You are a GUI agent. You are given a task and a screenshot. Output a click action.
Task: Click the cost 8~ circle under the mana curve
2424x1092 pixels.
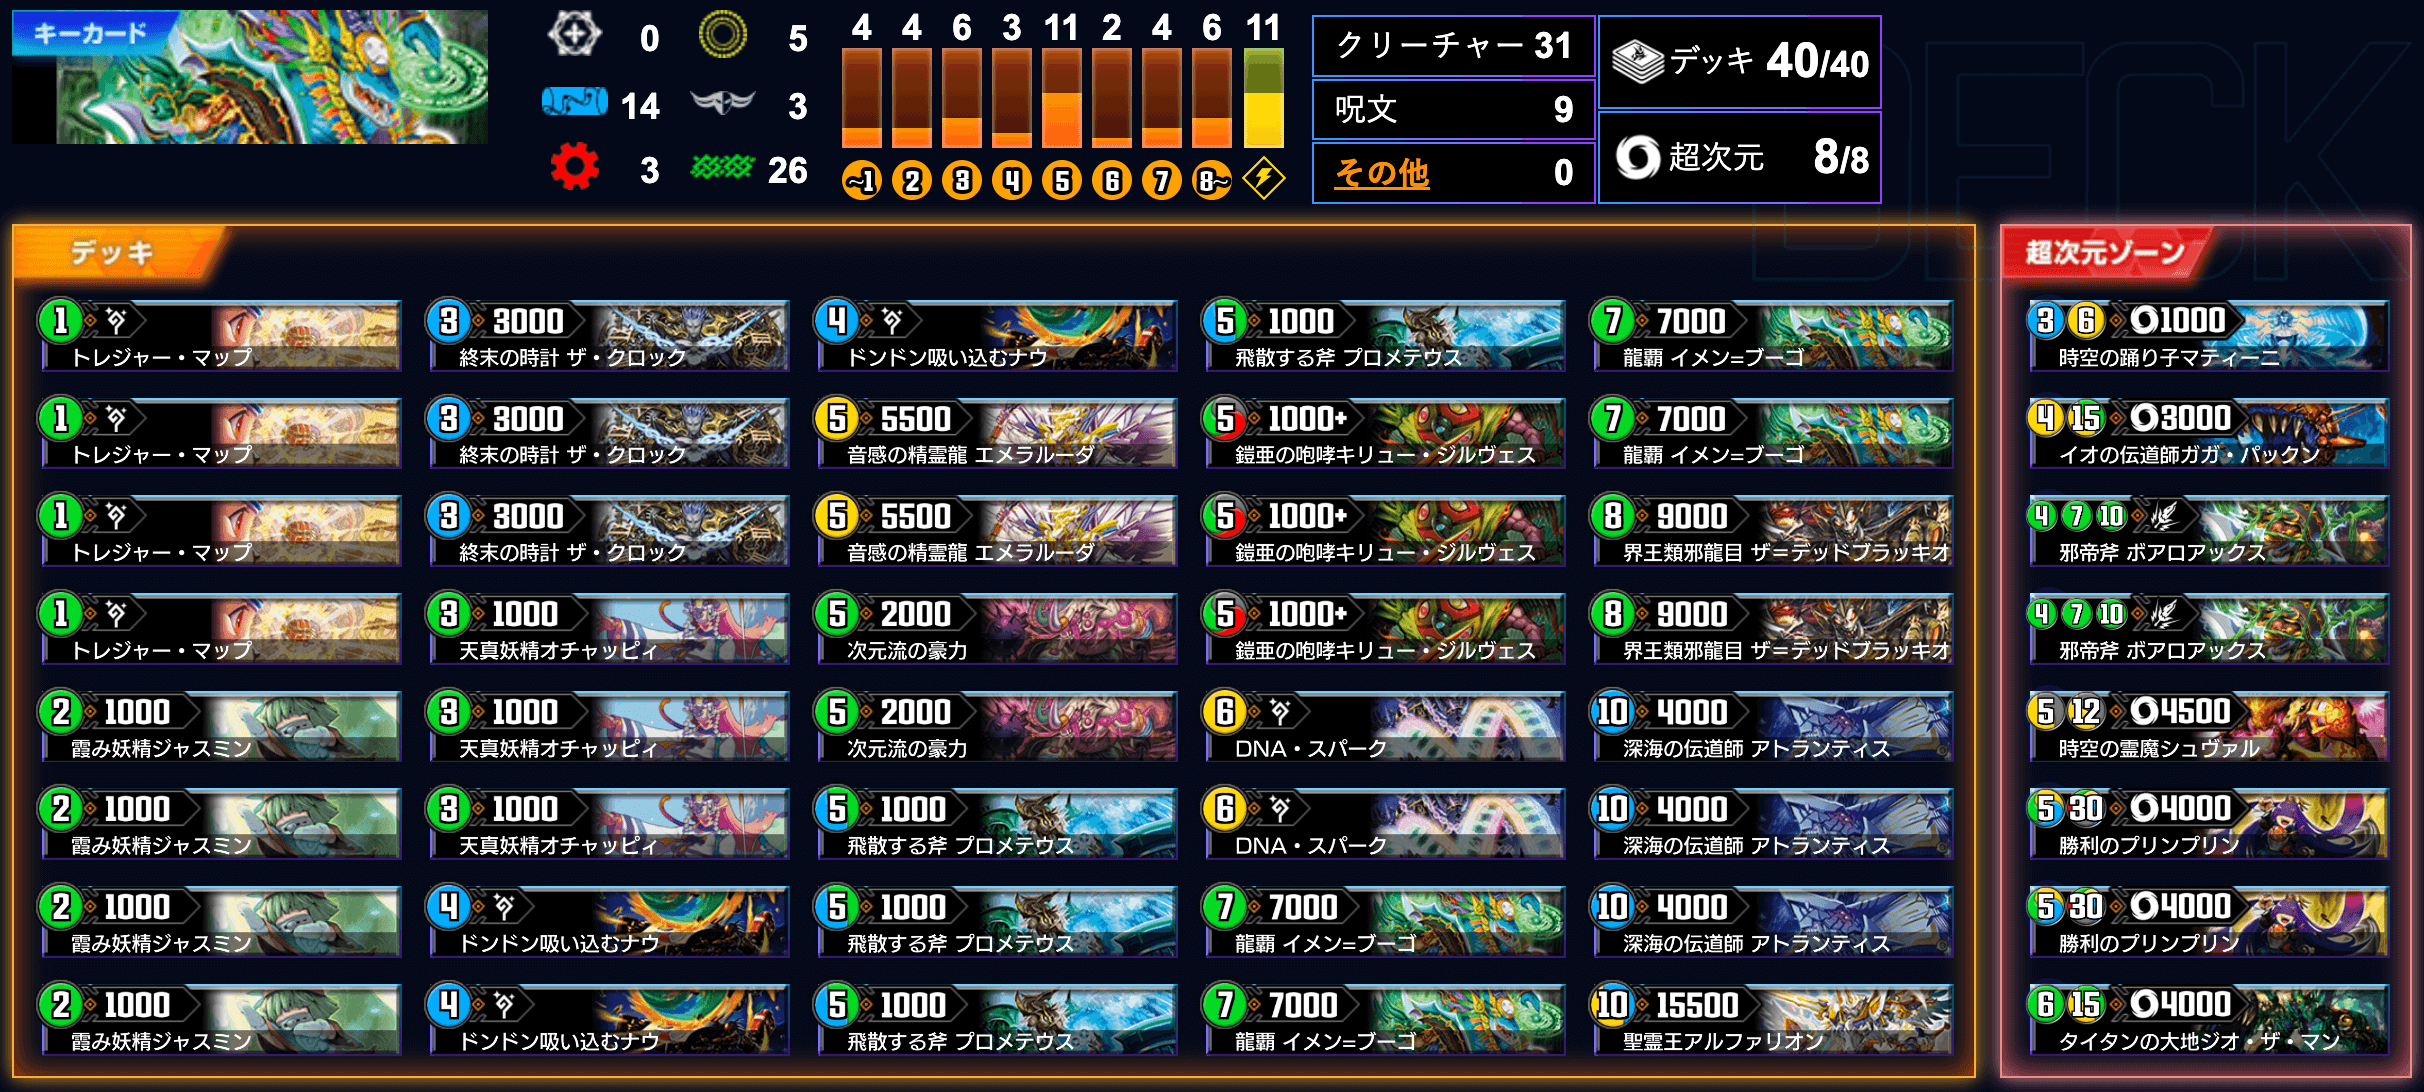[1212, 180]
